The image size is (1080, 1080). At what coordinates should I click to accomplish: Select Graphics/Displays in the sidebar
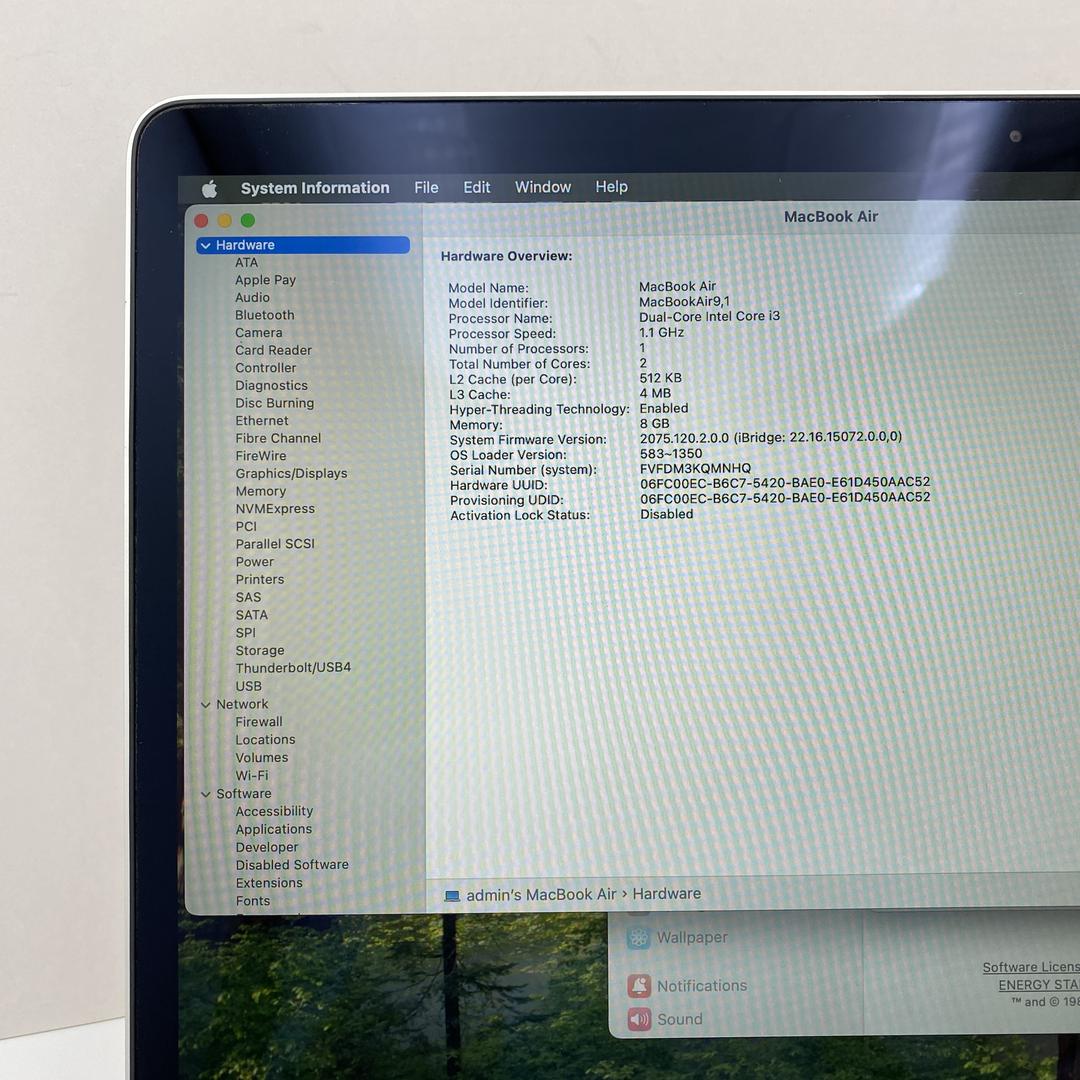(291, 474)
